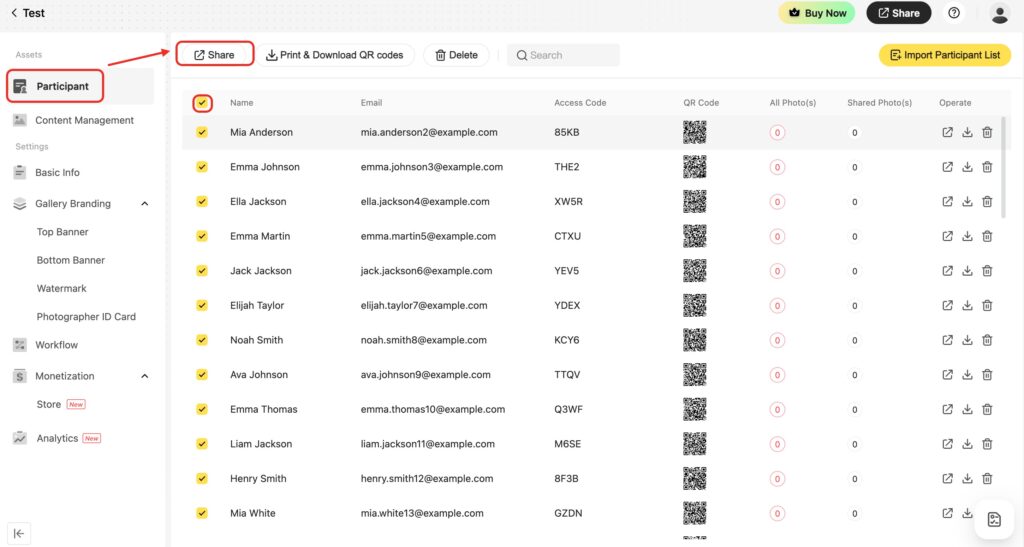Viewport: 1024px width, 547px height.
Task: Open the user profile avatar
Action: [999, 13]
